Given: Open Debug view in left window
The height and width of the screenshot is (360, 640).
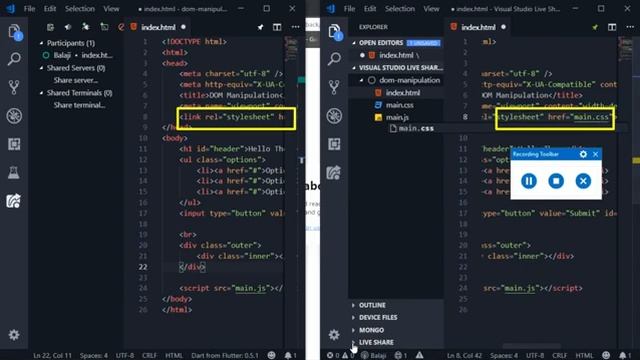Looking at the screenshot, I should 14,116.
